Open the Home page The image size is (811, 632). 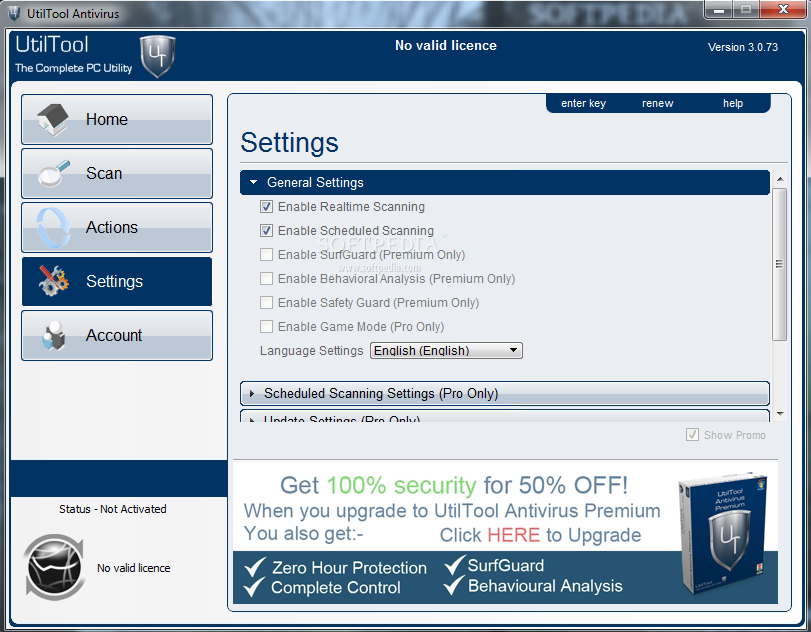[117, 119]
